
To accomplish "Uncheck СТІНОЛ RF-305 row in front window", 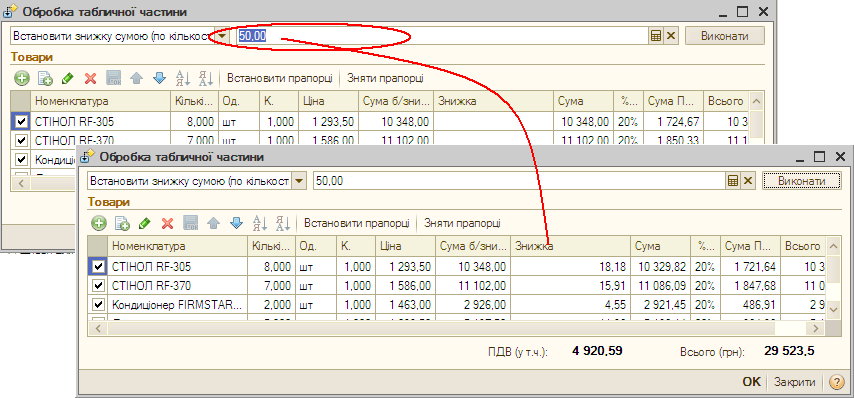I will (x=98, y=267).
